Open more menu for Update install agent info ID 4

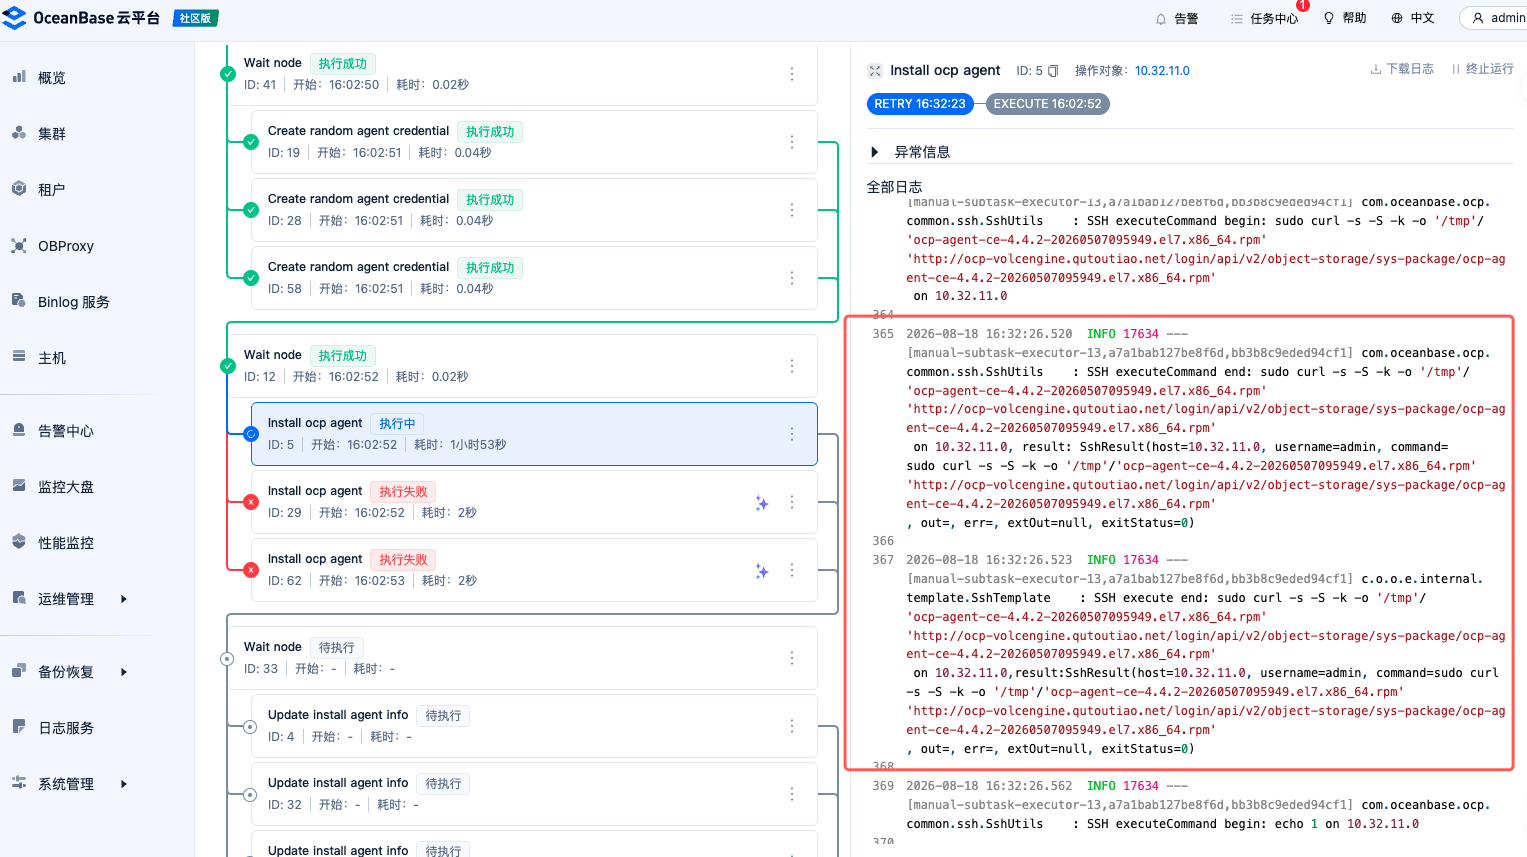click(792, 726)
